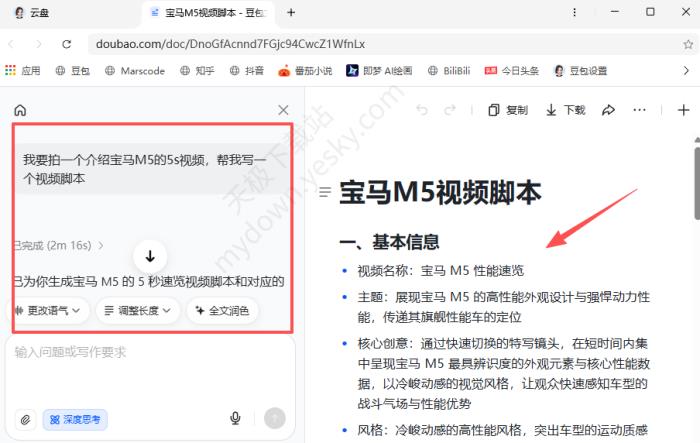Screen dimensions: 700x443
Task: Click the home icon in chat panel
Action: [x=20, y=111]
